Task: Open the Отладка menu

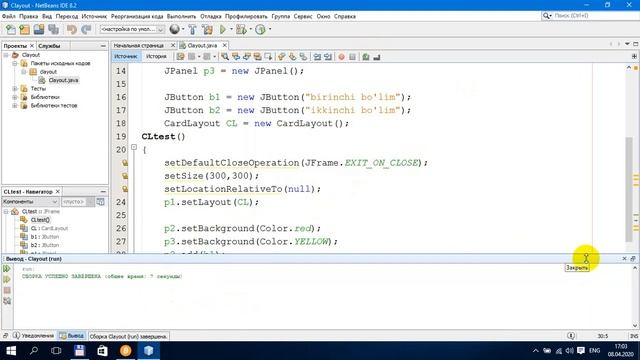Action: pyautogui.click(x=211, y=16)
